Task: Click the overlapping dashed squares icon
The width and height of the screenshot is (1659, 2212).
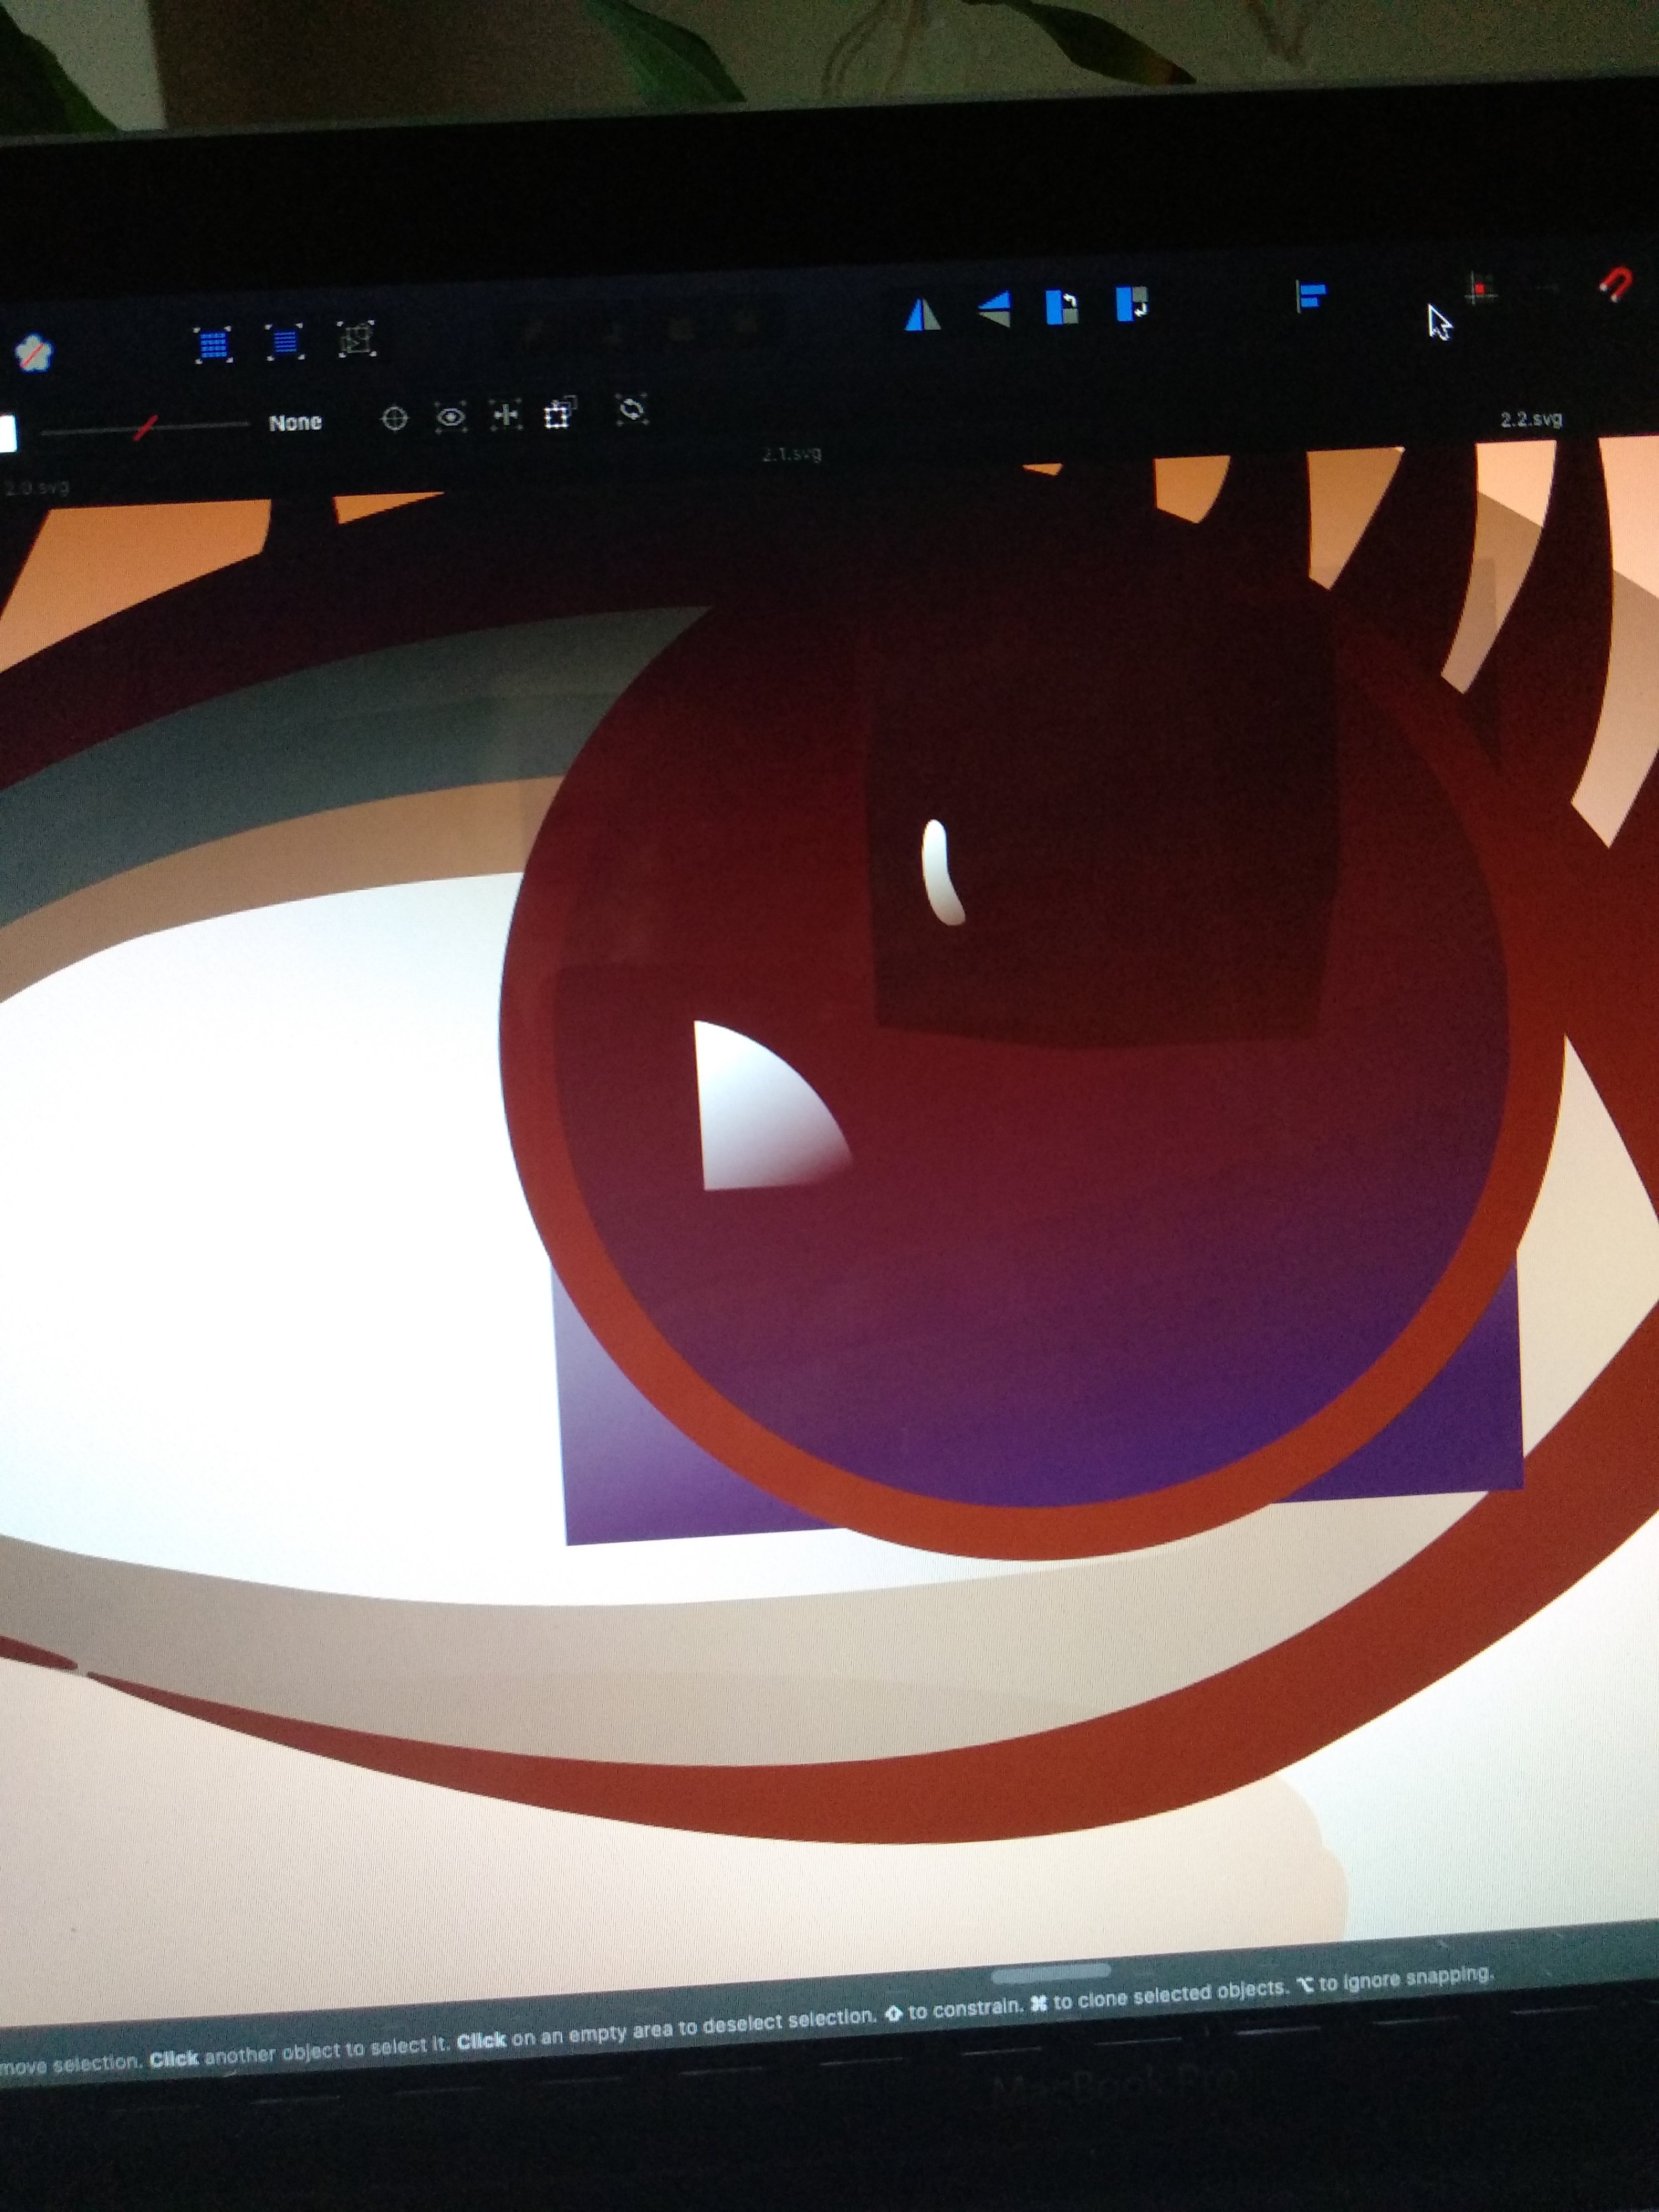Action: [559, 413]
